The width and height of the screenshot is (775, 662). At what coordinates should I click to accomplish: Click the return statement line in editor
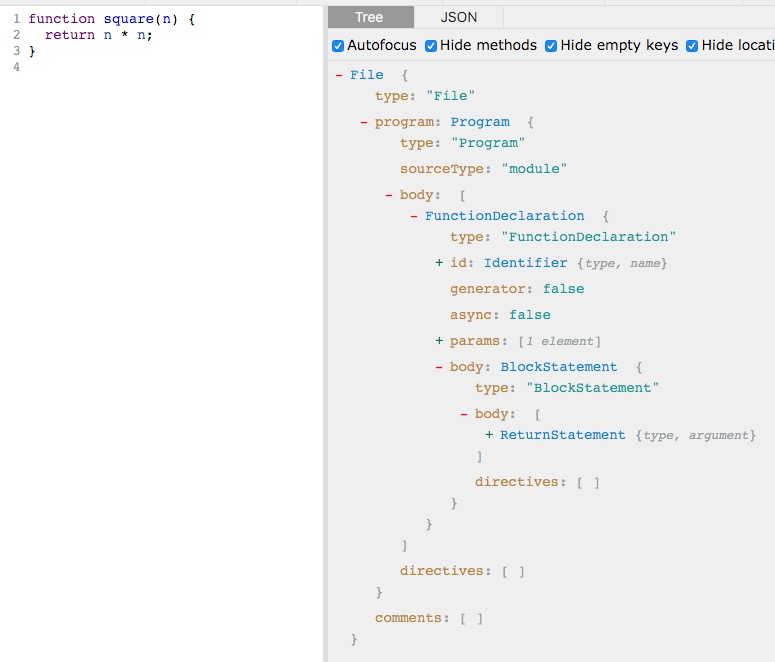coord(98,35)
